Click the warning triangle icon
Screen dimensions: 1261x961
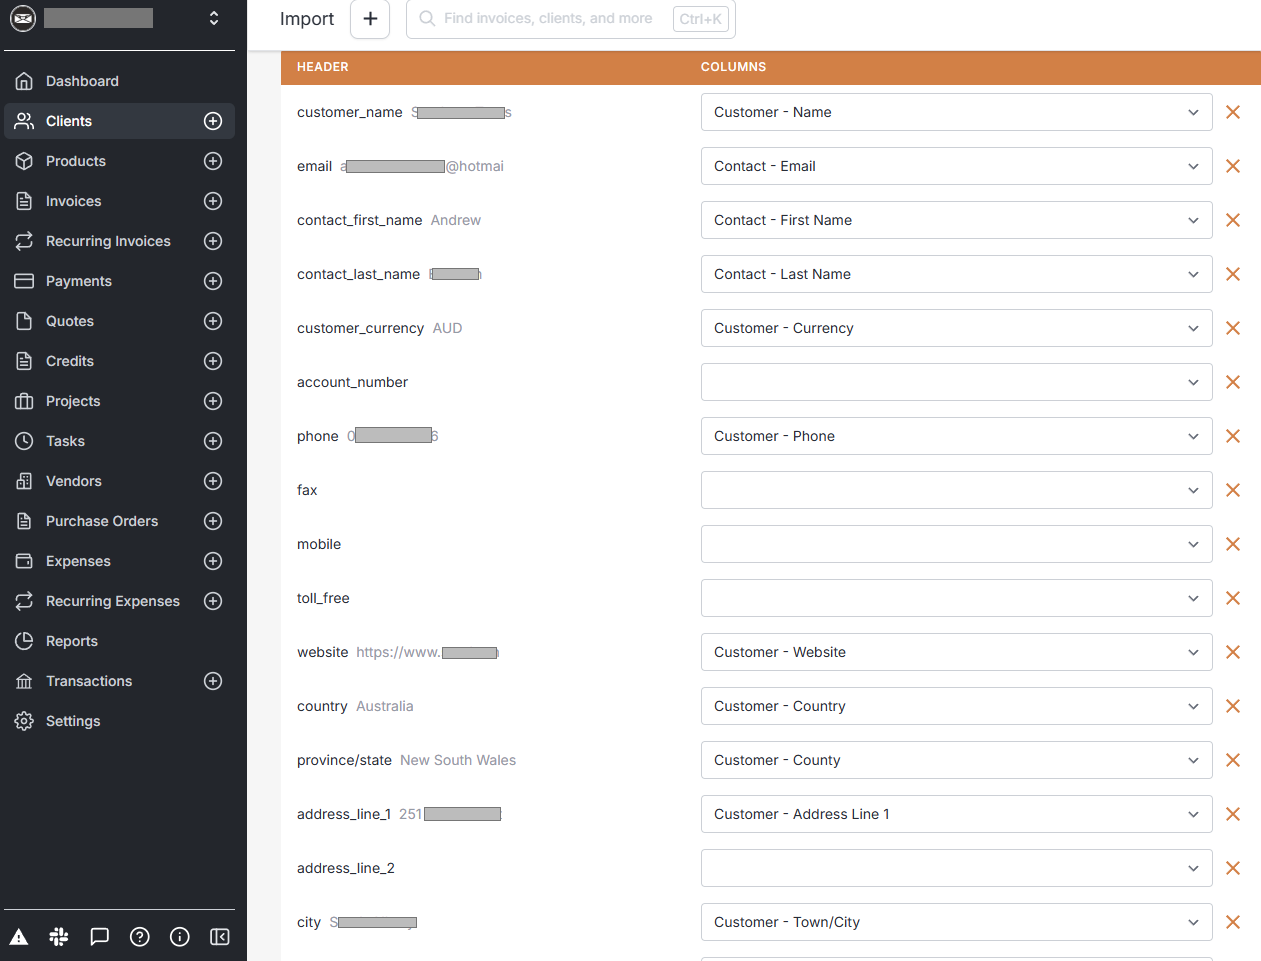tap(19, 937)
